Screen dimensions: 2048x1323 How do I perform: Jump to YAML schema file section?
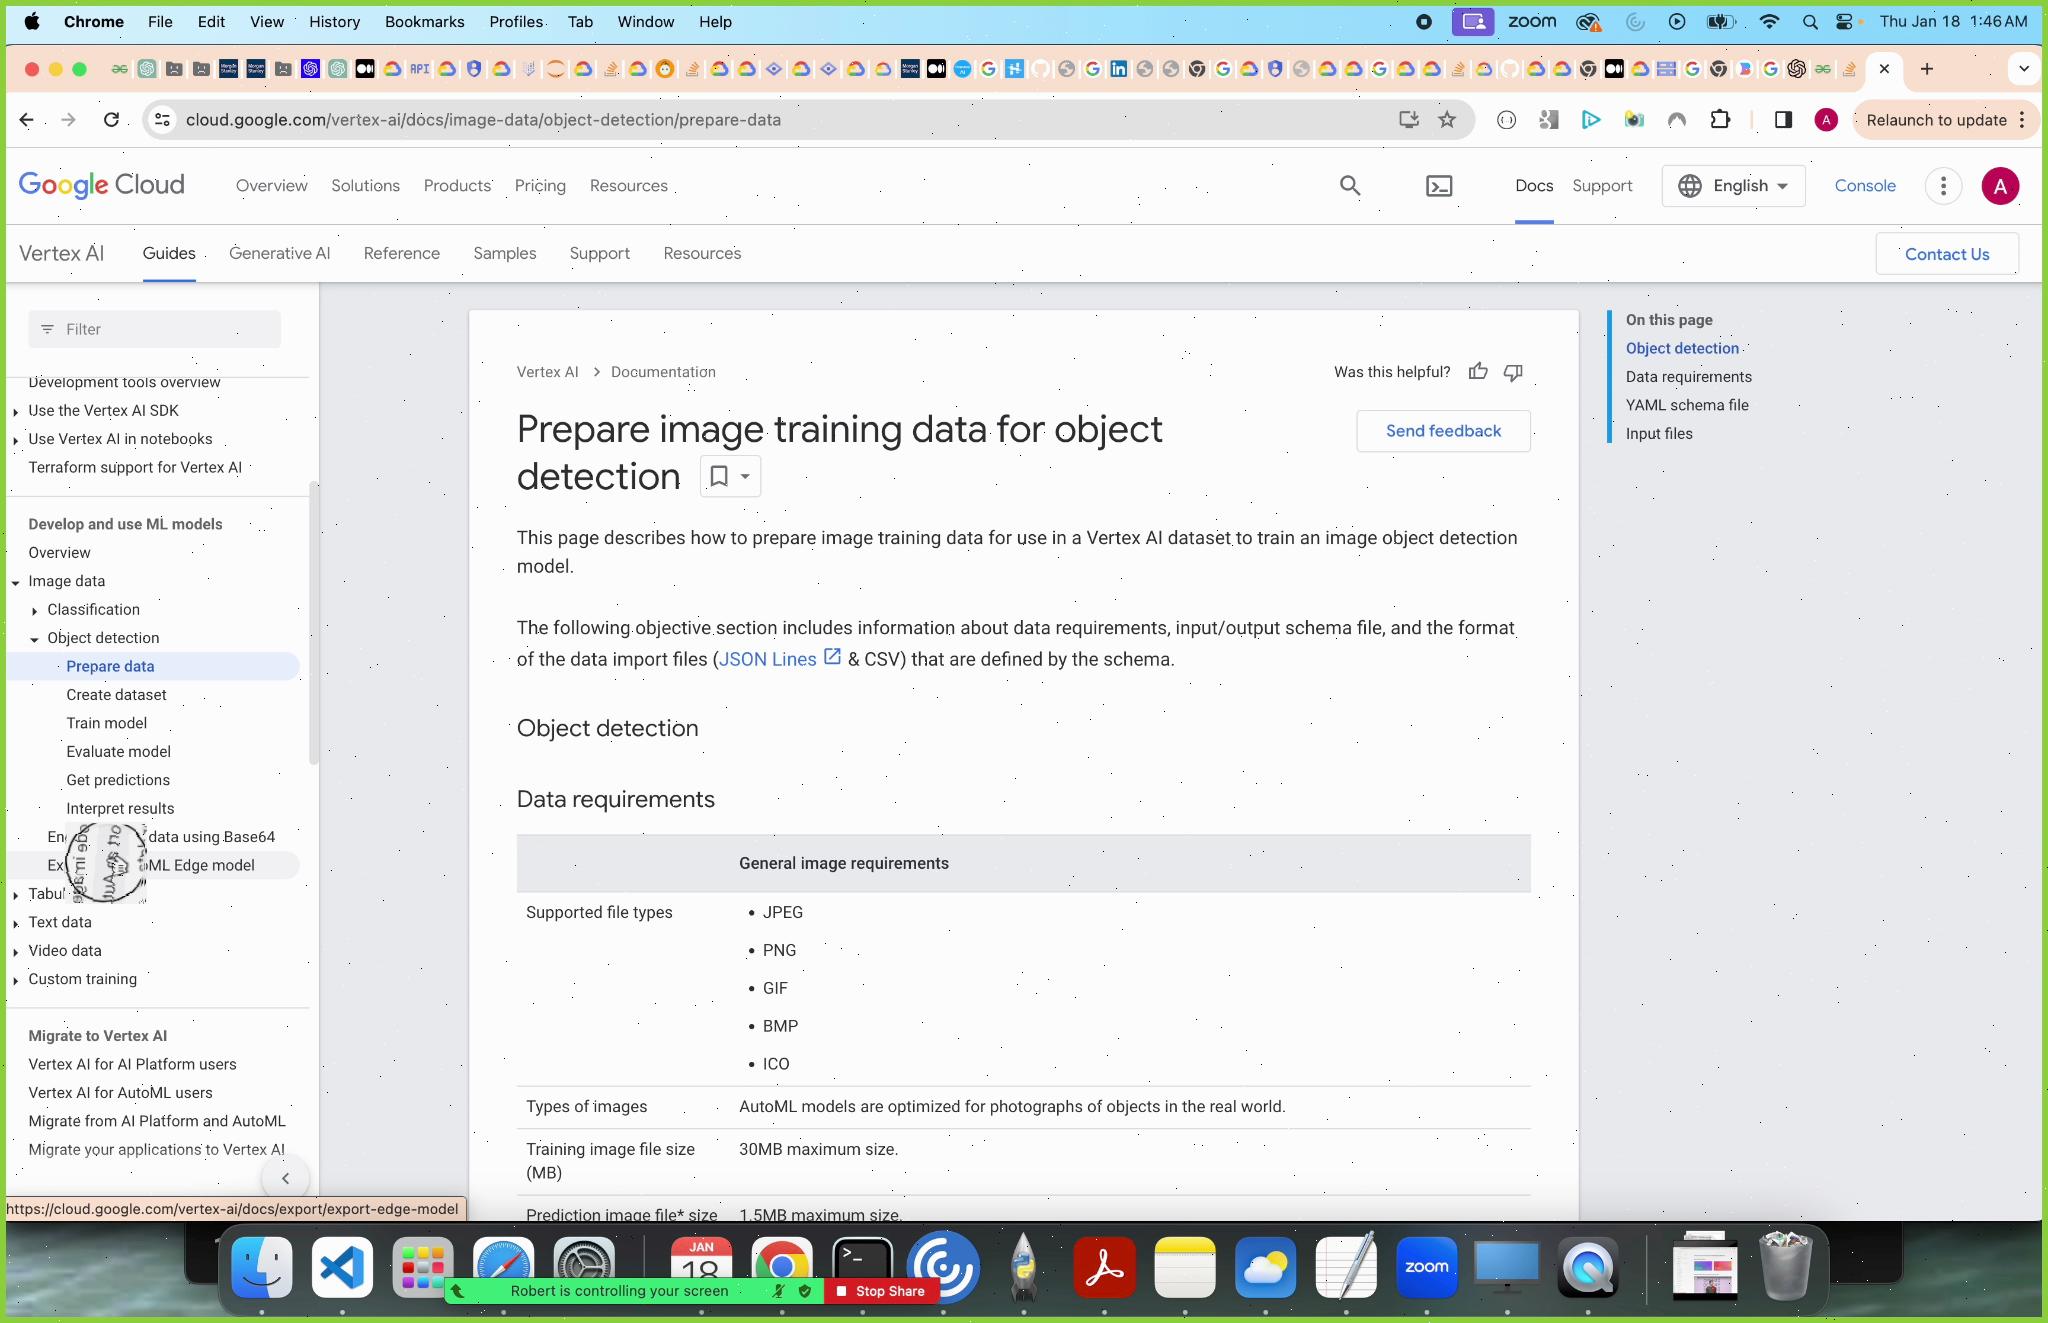[1687, 405]
